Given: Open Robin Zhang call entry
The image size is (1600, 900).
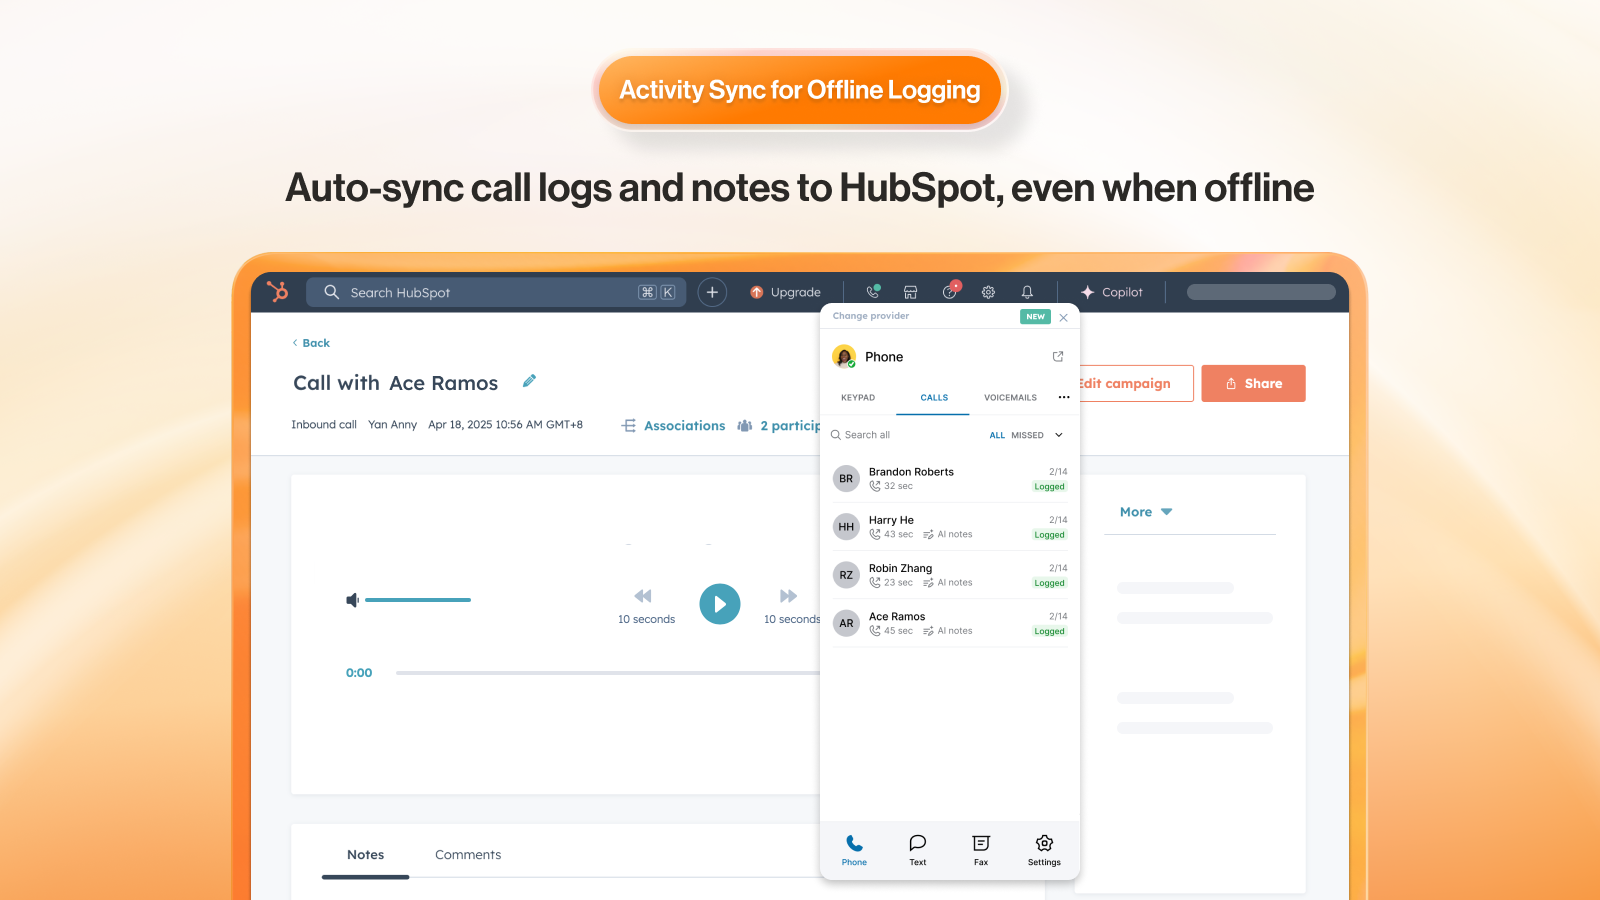Looking at the screenshot, I should coord(950,575).
